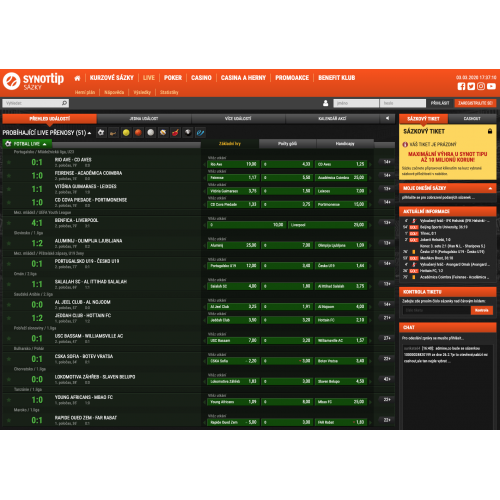Screen dimensions: 500x500
Task: Toggle favorite star for Al Jeel Club - Al Nojoom
Action: click(x=9, y=305)
